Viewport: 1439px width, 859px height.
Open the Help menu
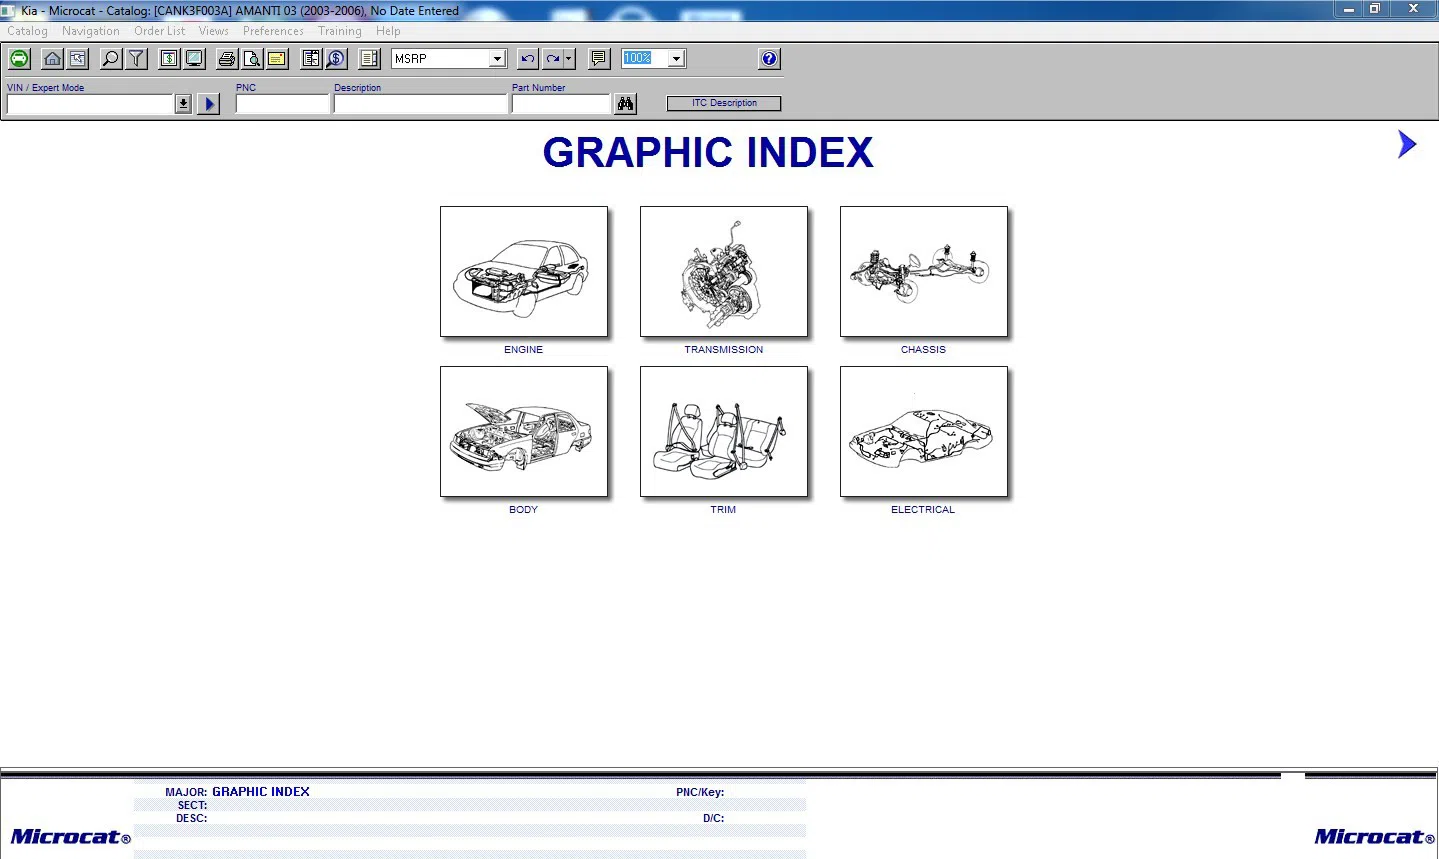tap(388, 31)
